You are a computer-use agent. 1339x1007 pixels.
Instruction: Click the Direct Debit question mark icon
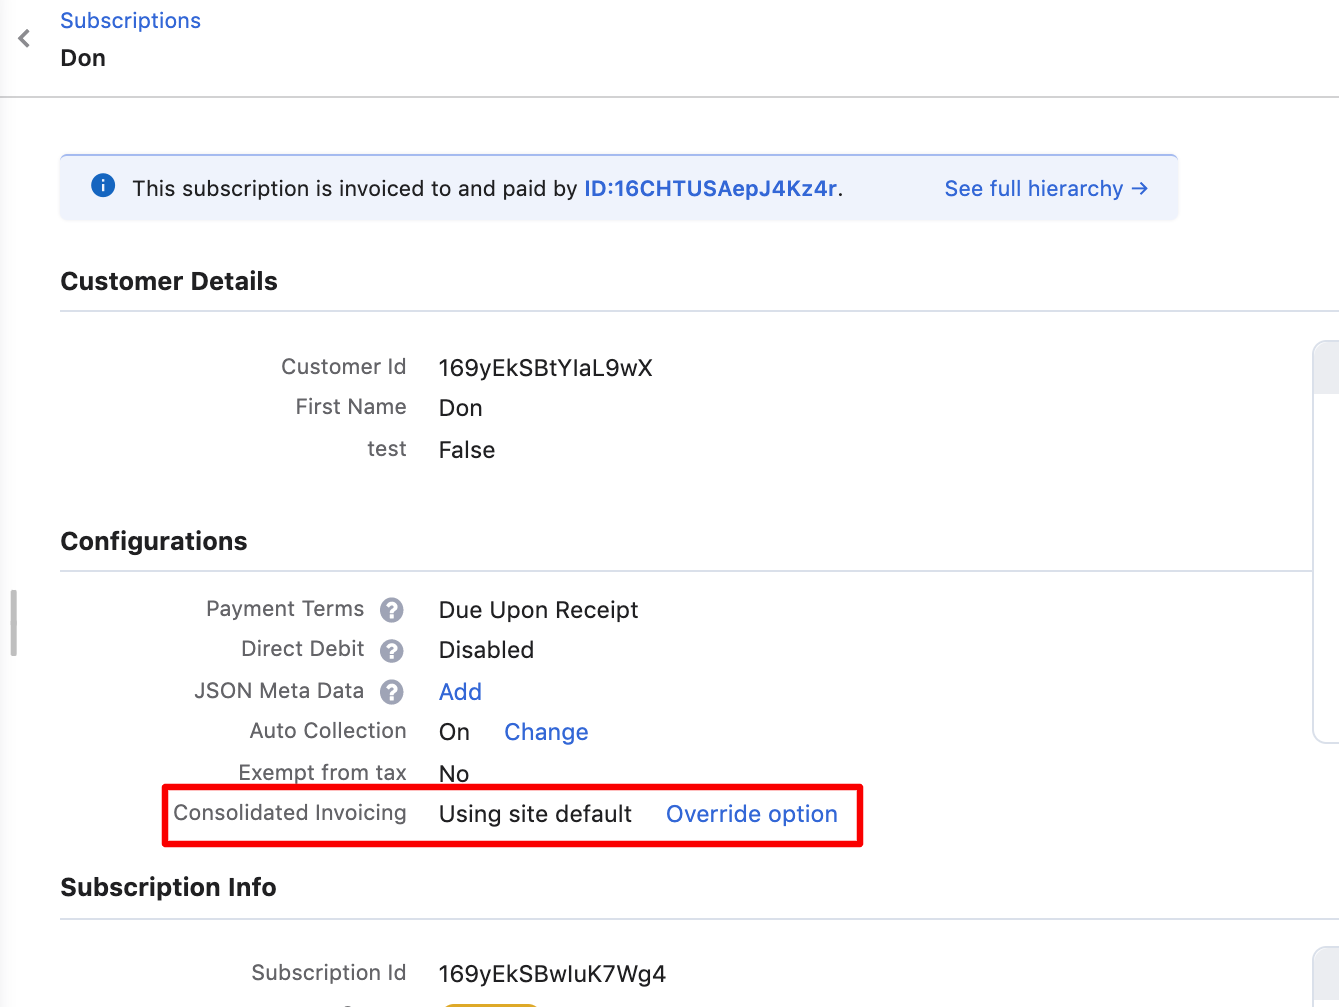pos(392,651)
